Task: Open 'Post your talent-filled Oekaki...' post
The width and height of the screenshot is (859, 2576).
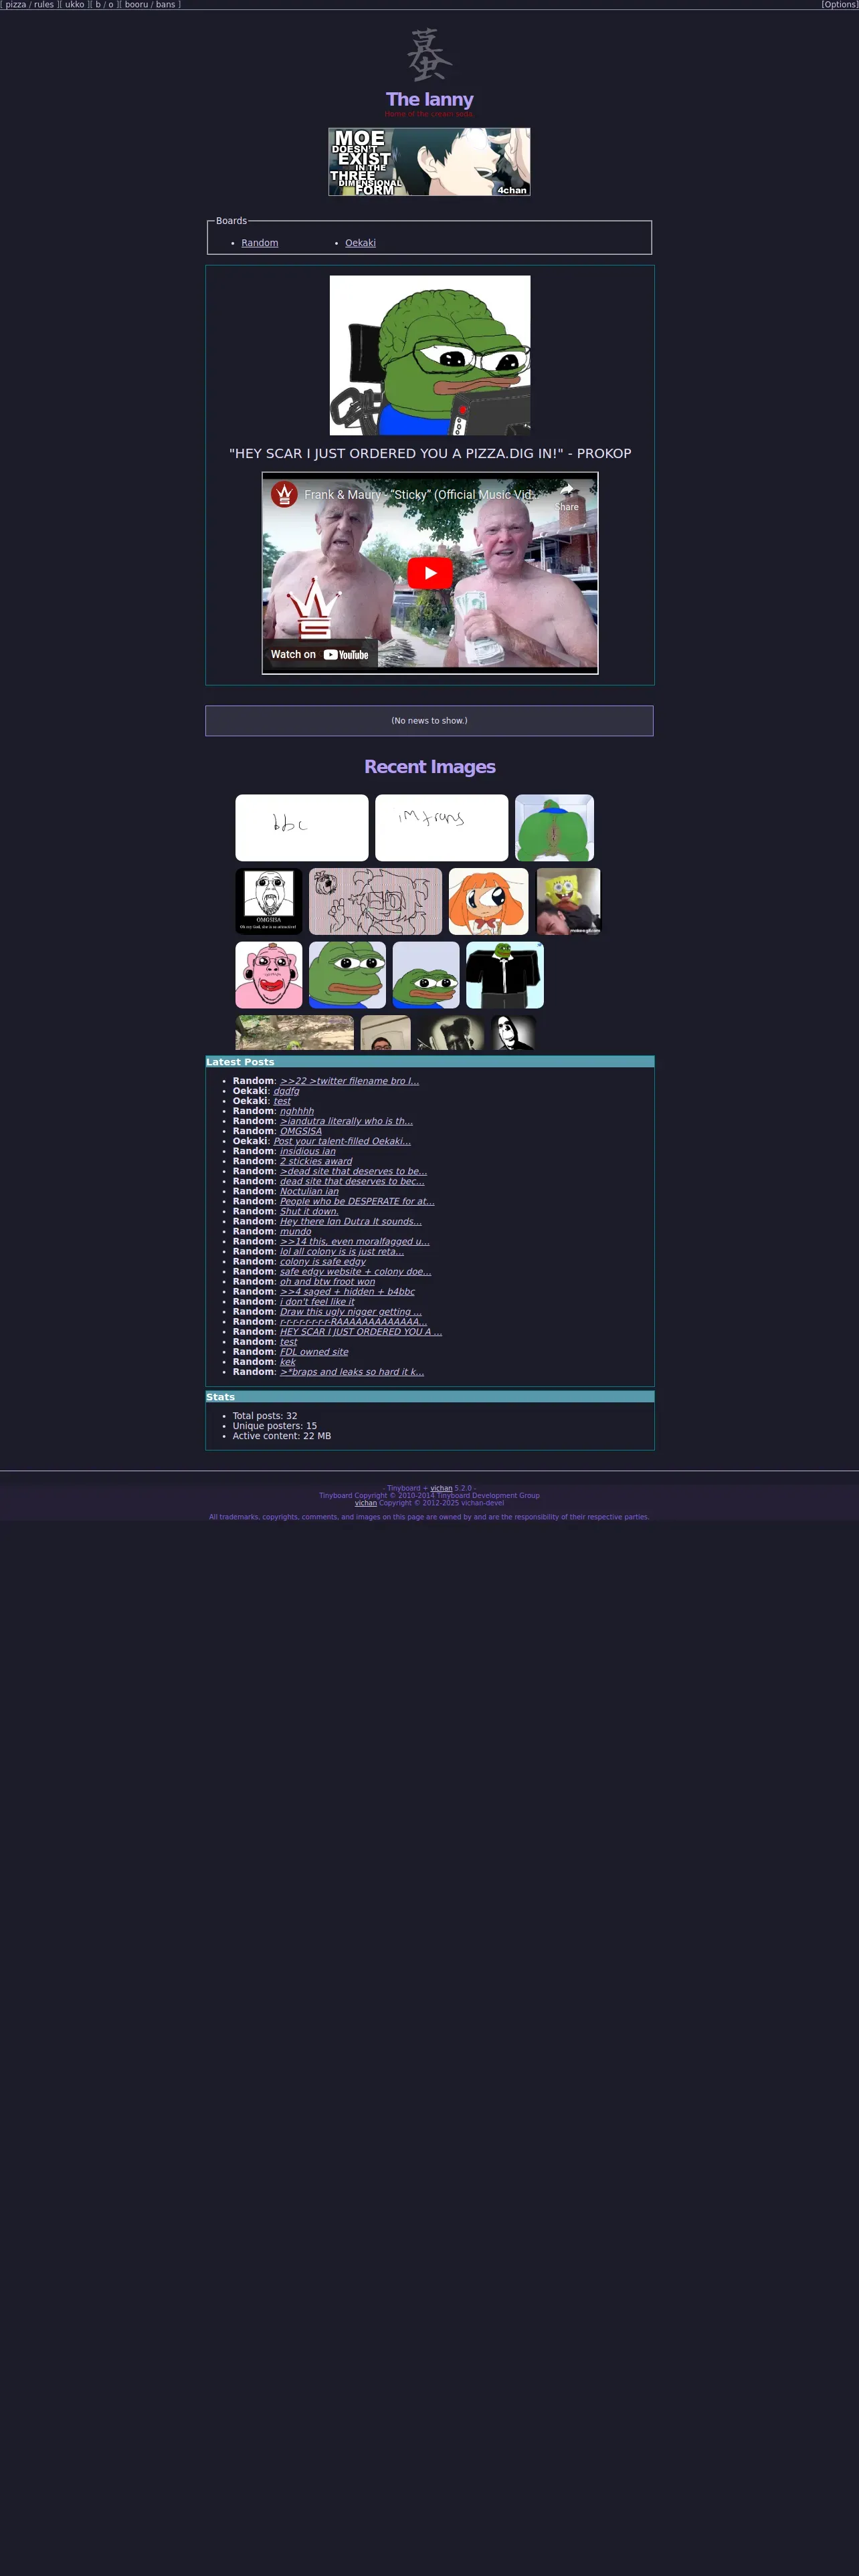Action: click(x=342, y=1141)
